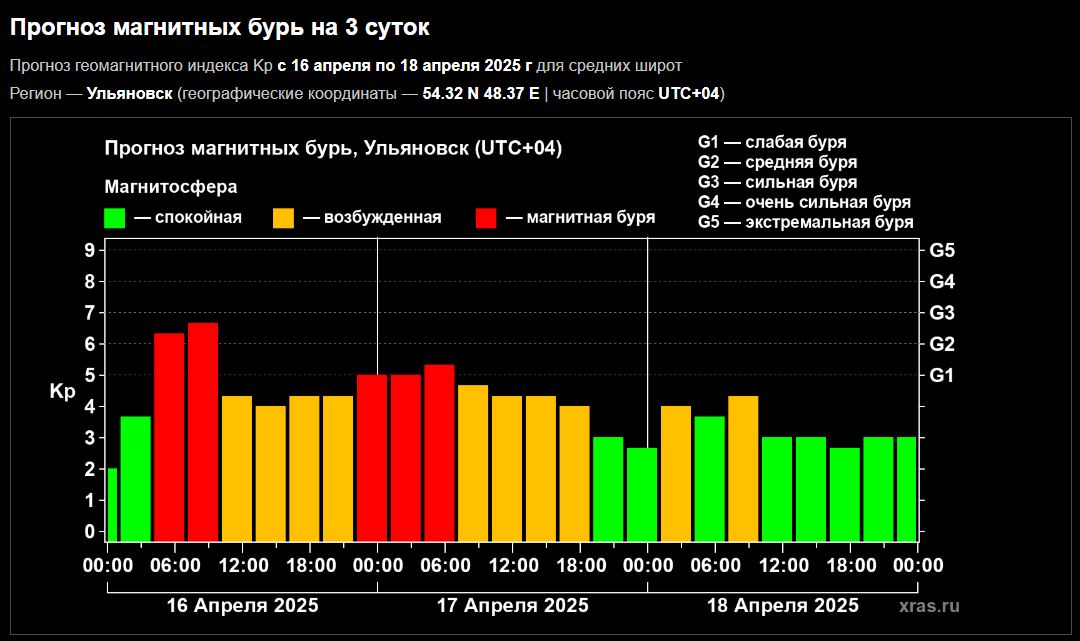
Task: Click the yellow 'возбужденная' legend swatch
Action: [x=284, y=218]
